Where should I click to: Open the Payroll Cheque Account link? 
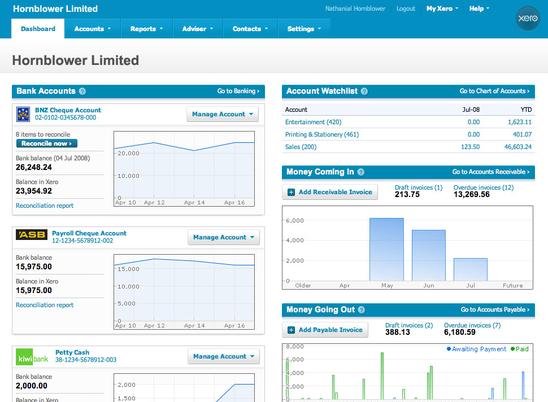tap(89, 233)
